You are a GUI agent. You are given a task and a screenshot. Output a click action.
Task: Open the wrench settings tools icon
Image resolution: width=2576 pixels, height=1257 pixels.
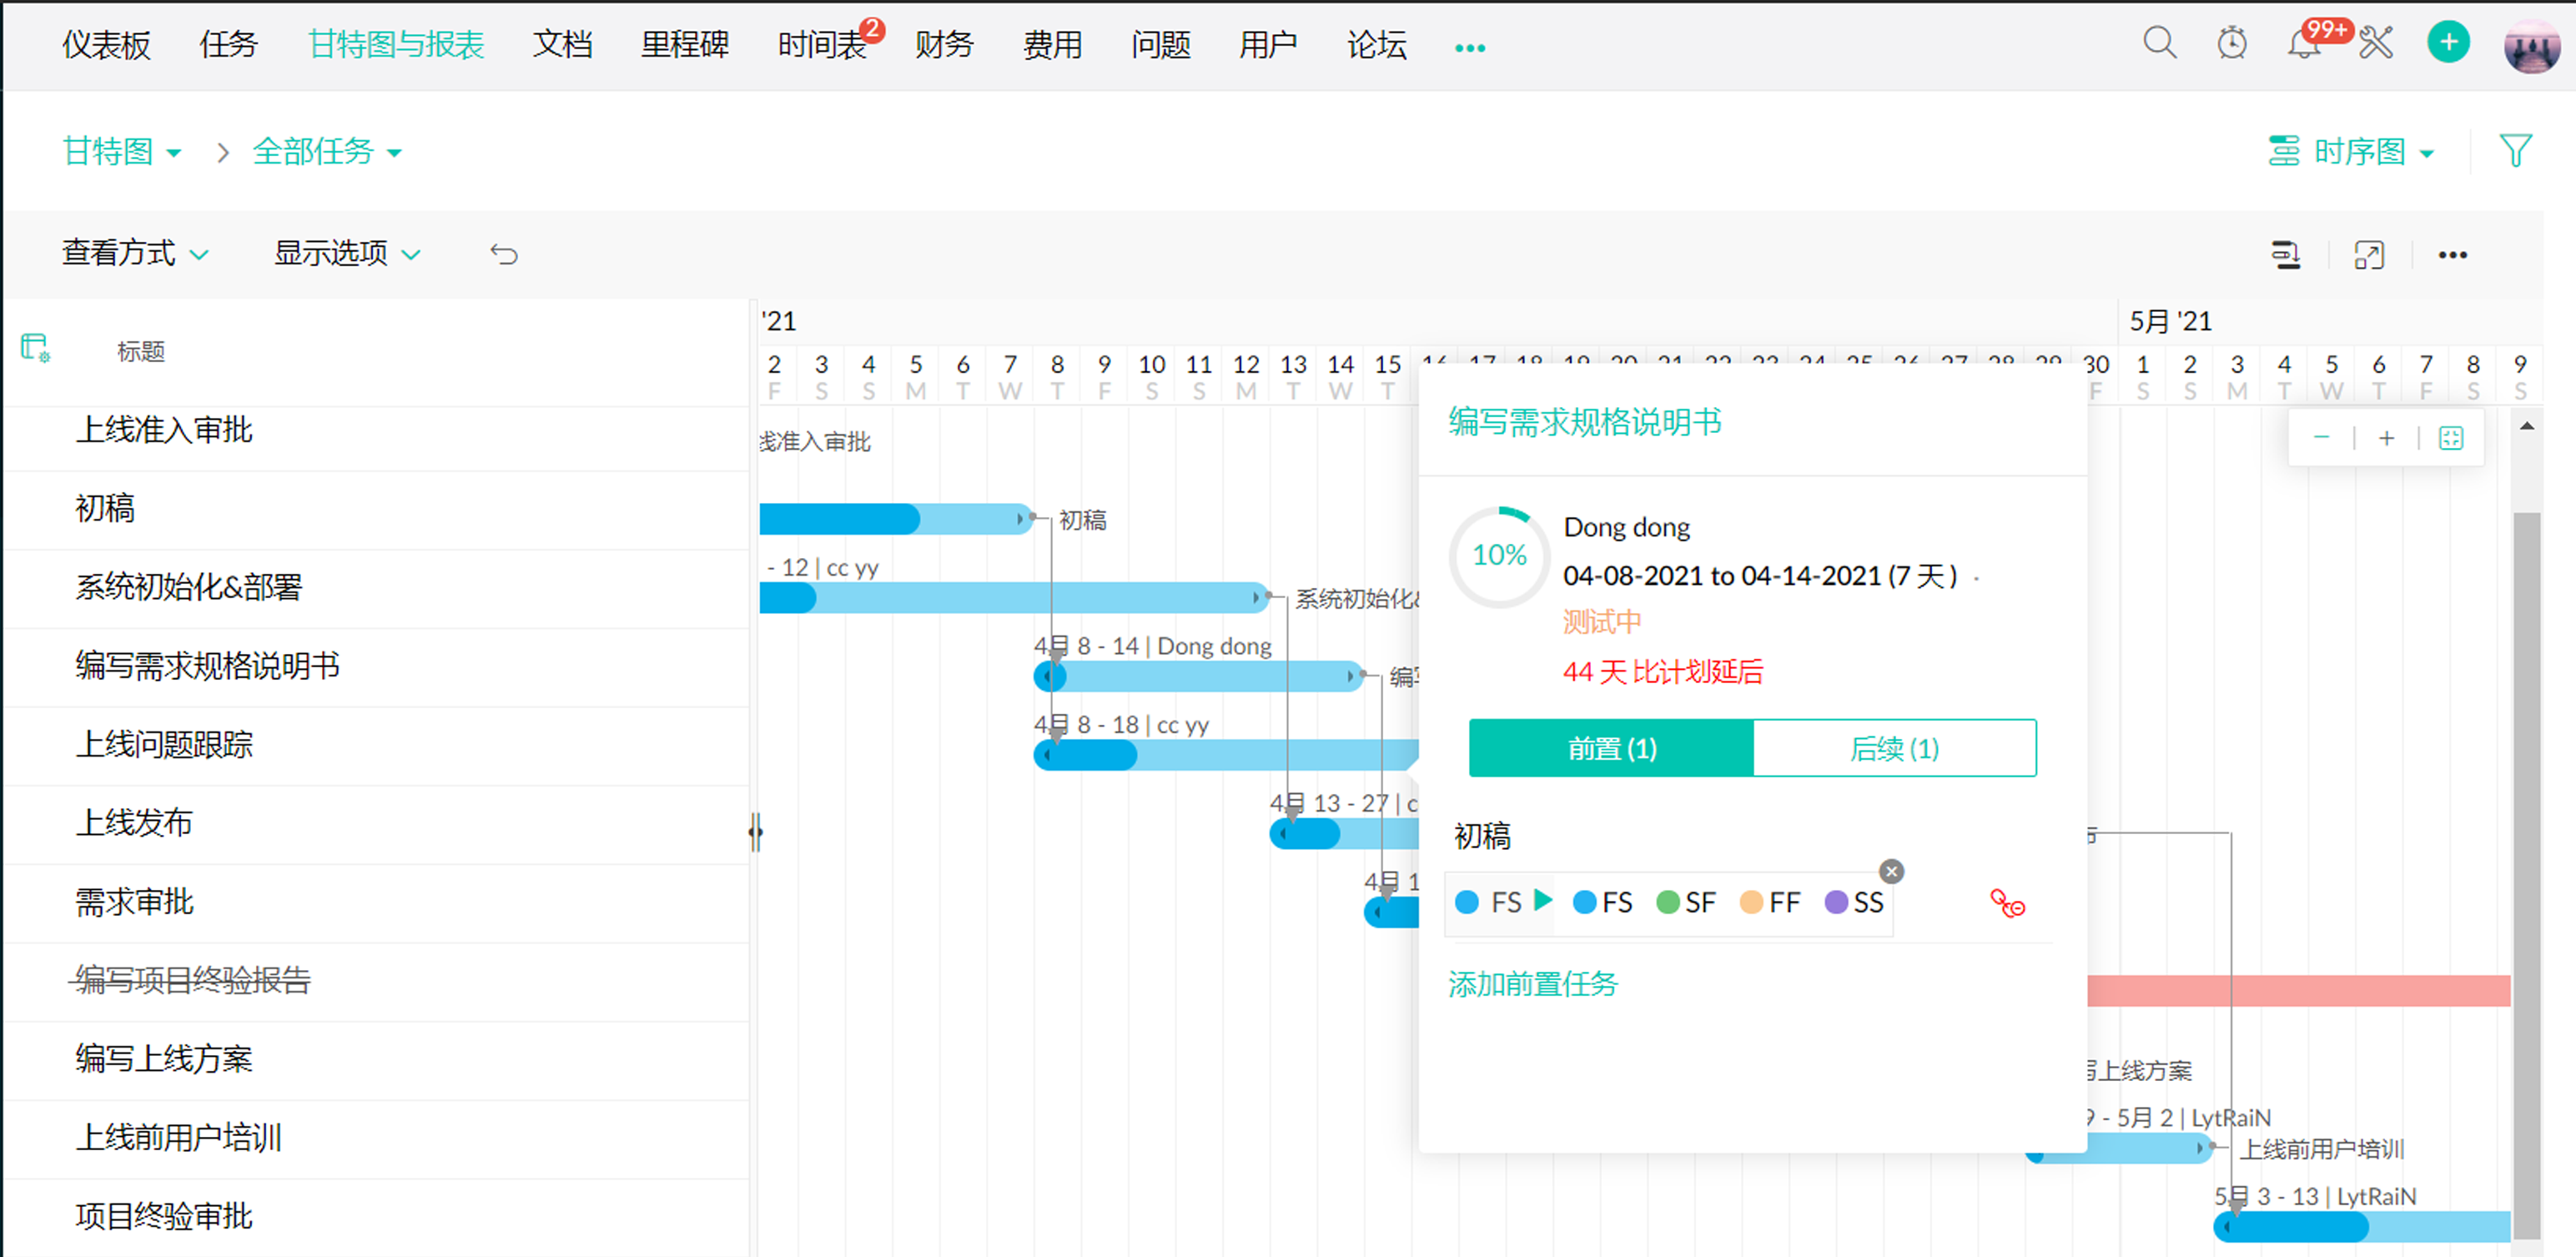(x=2376, y=43)
